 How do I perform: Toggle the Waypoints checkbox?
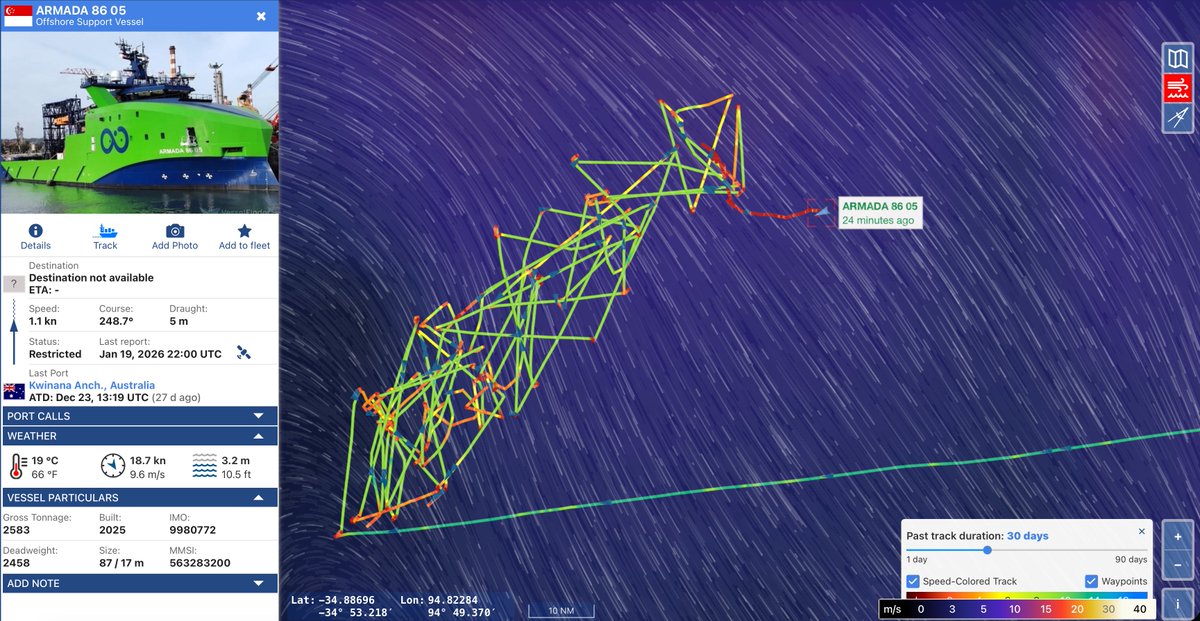[1091, 581]
